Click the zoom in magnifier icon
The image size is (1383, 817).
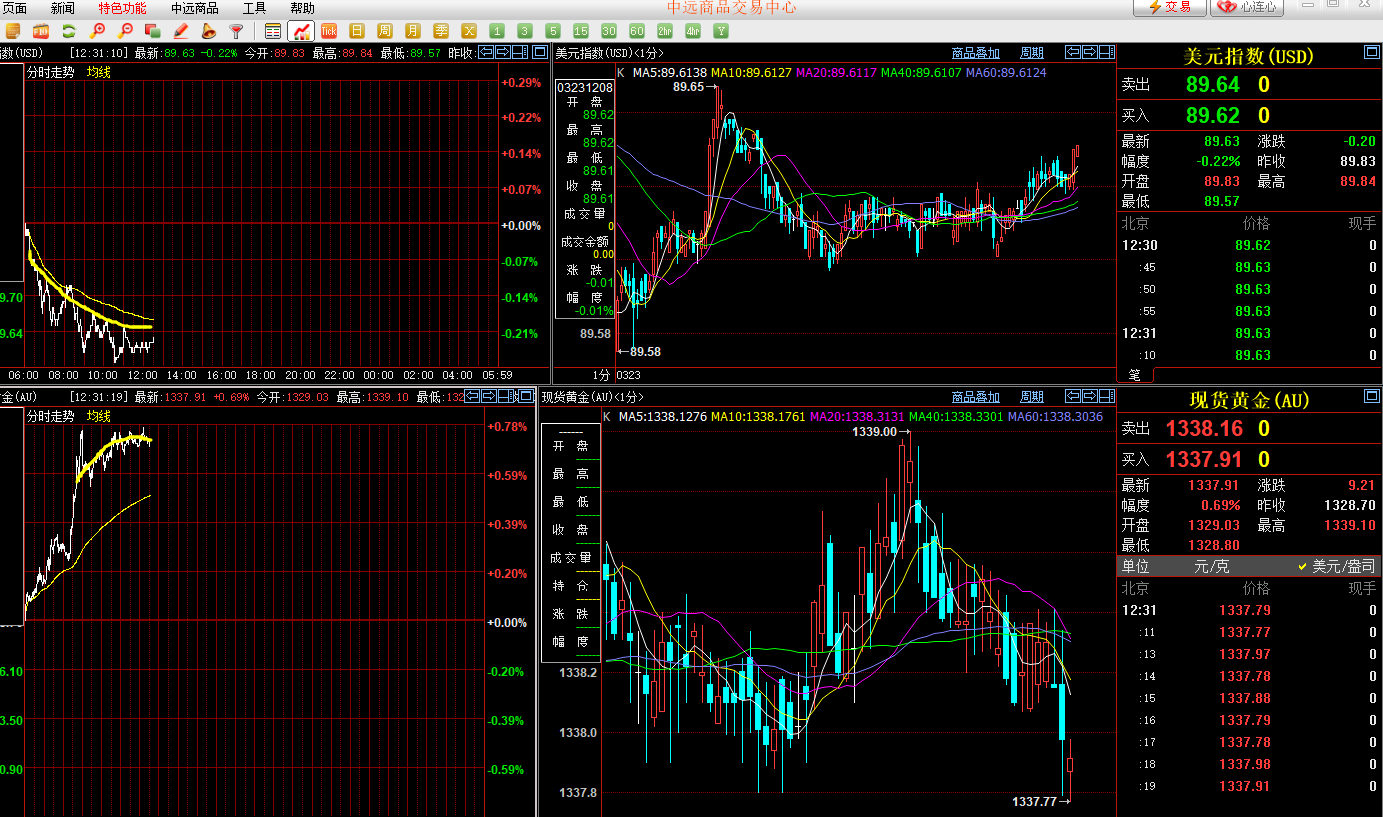(x=97, y=31)
